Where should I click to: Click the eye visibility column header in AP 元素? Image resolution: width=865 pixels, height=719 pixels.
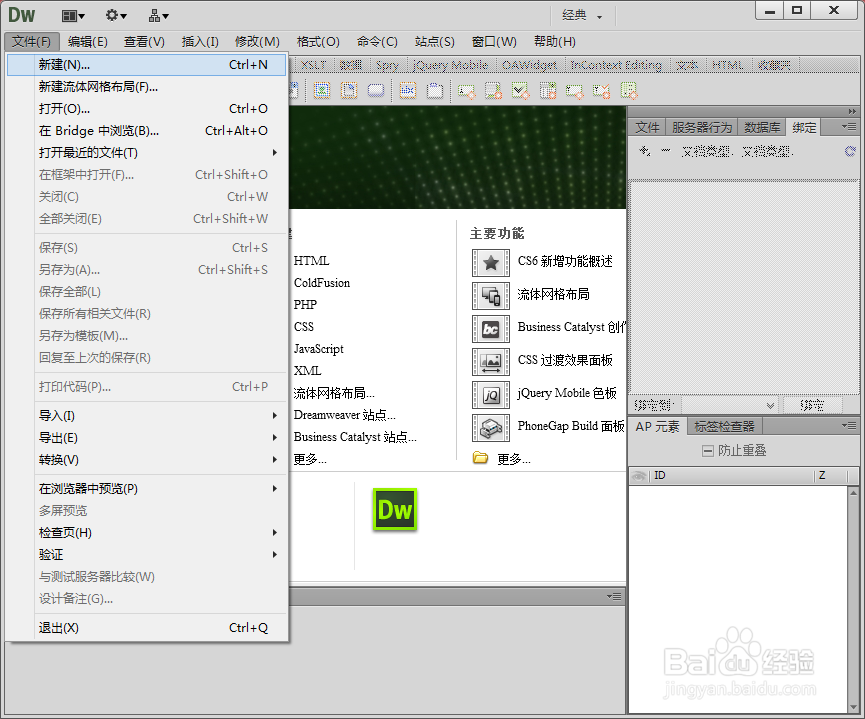(638, 476)
